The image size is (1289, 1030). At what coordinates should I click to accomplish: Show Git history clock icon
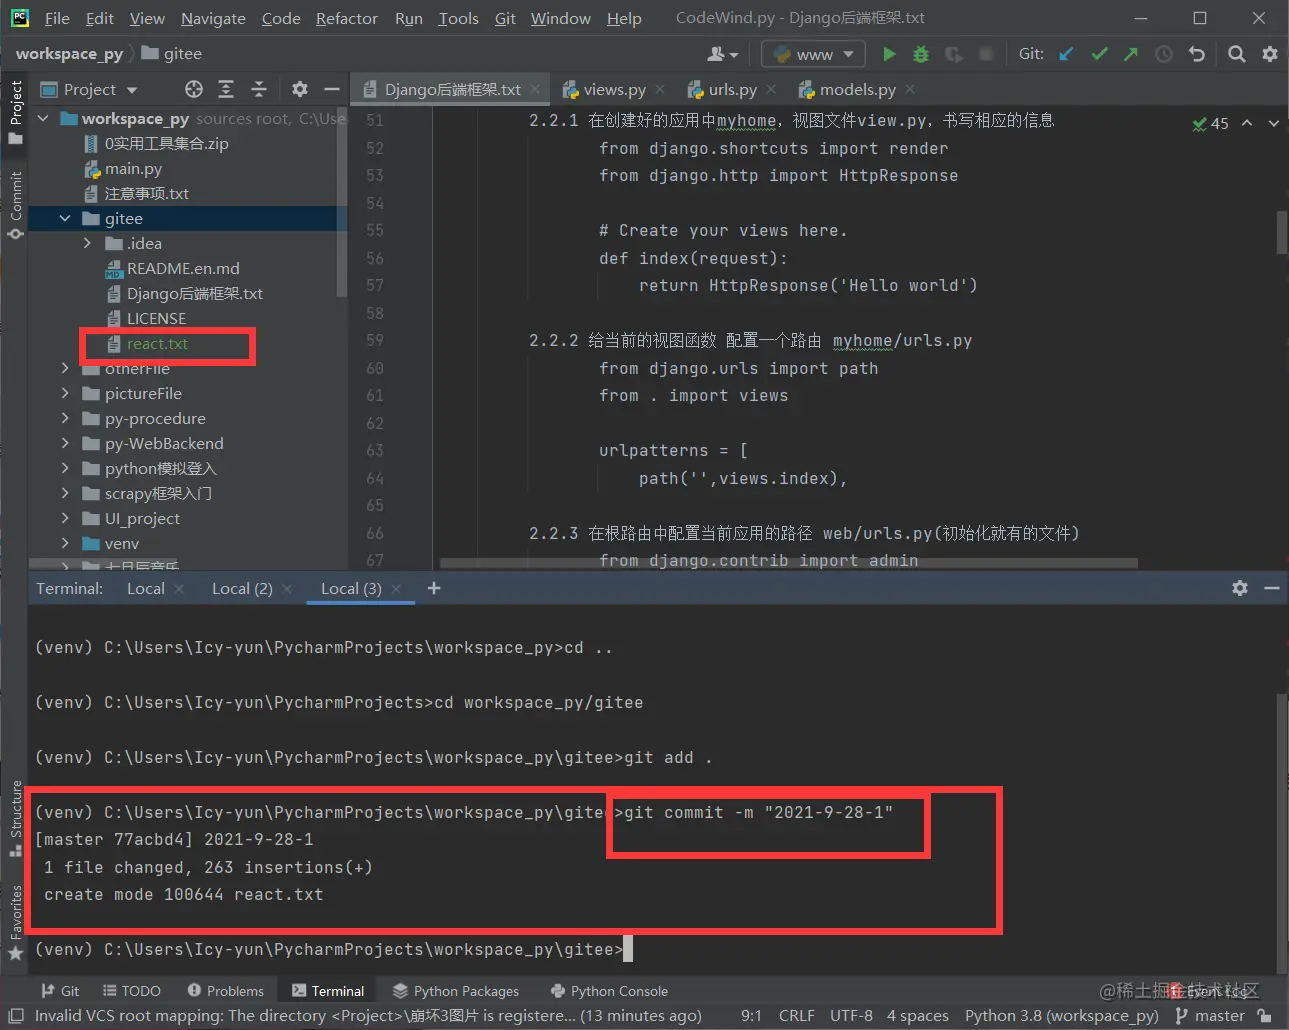1164,54
